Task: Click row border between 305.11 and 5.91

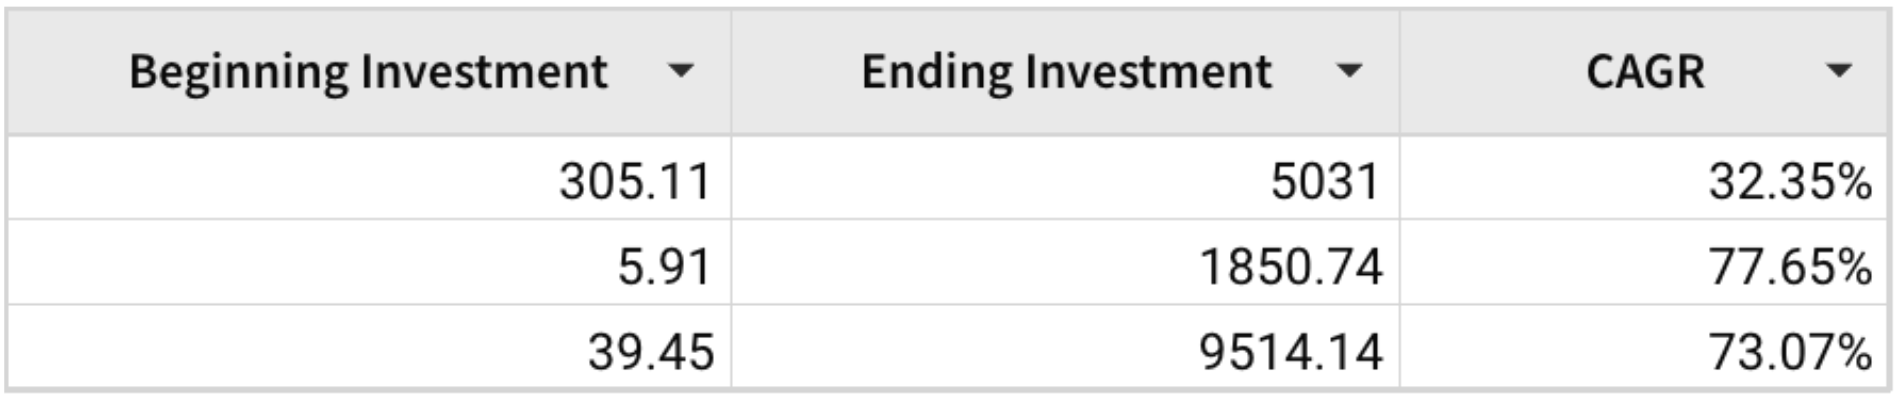Action: (369, 219)
